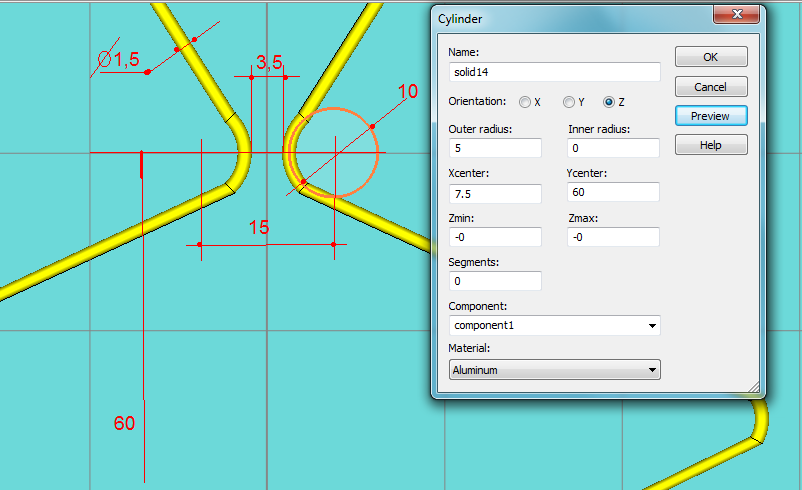Select the Z orientation radio button
Screen dimensions: 802x490
point(609,102)
